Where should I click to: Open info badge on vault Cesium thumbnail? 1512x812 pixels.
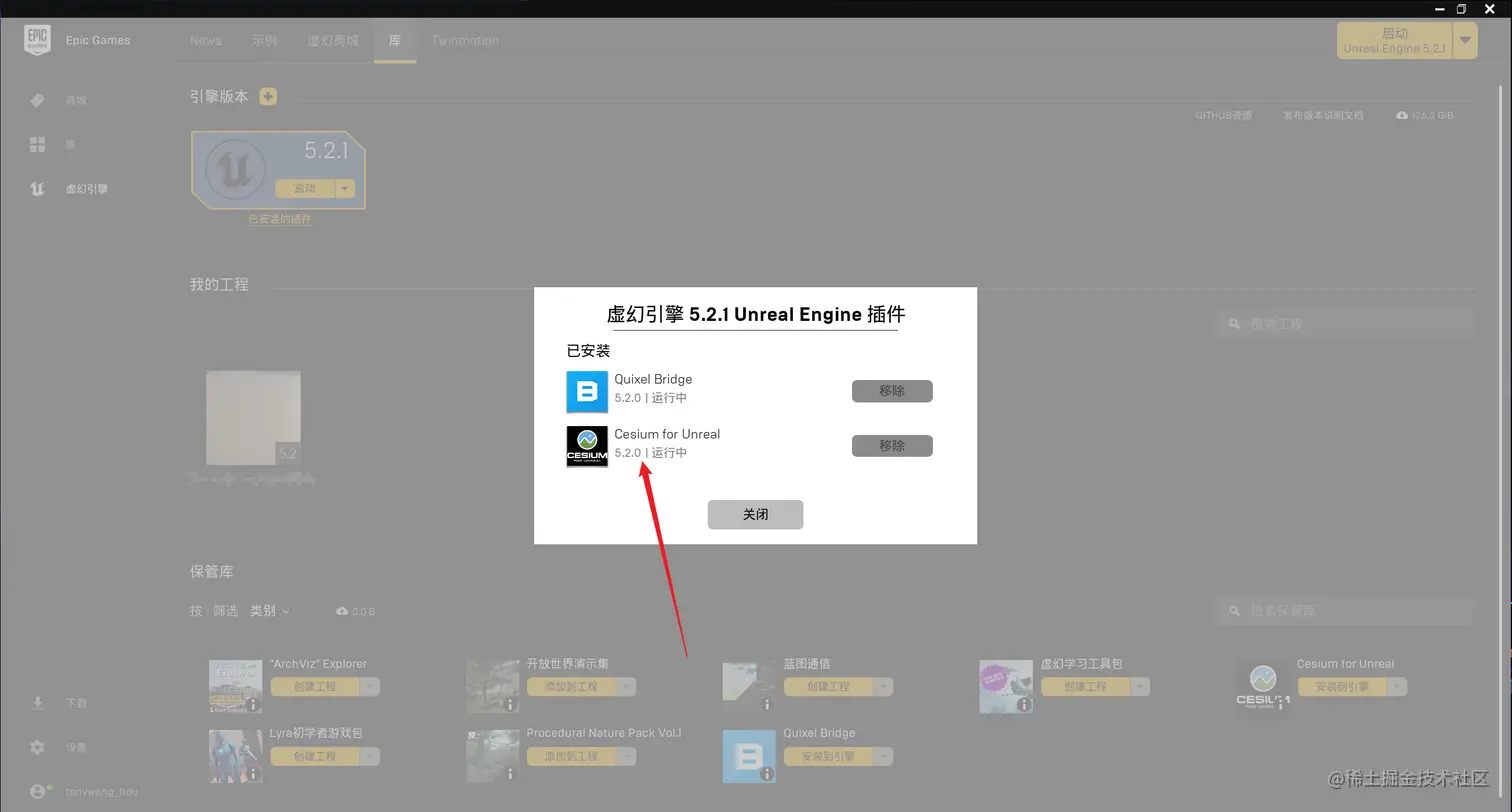(x=1282, y=705)
